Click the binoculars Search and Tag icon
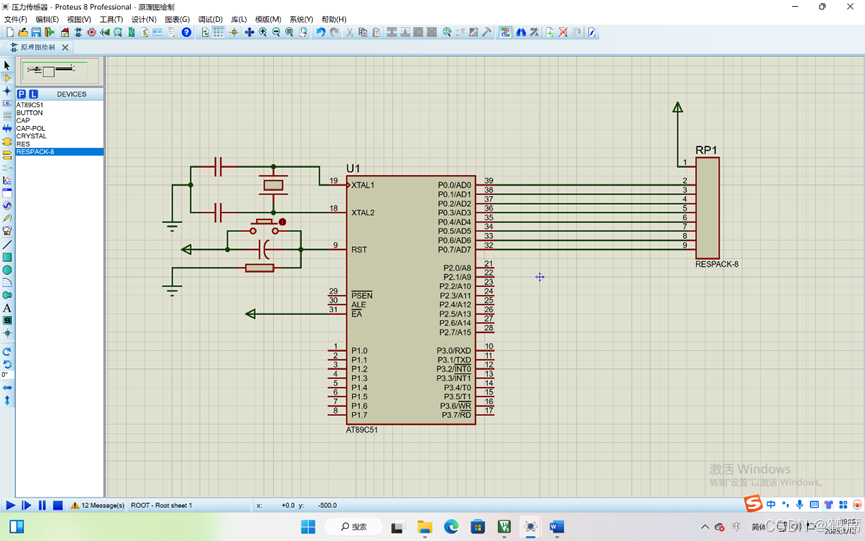Screen dimensions: 865x541 click(521, 33)
